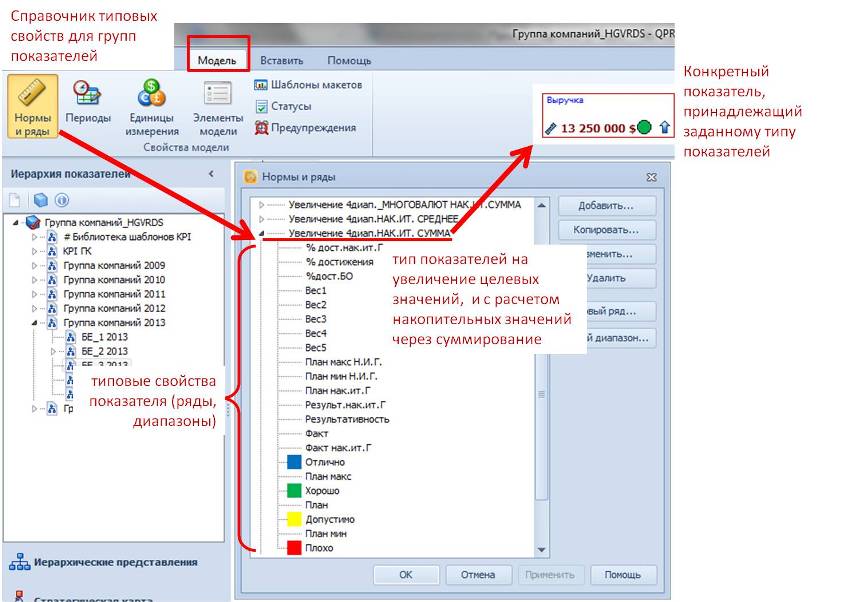The height and width of the screenshot is (602, 841).
Task: Open Статусы in the ribbon
Action: point(283,106)
